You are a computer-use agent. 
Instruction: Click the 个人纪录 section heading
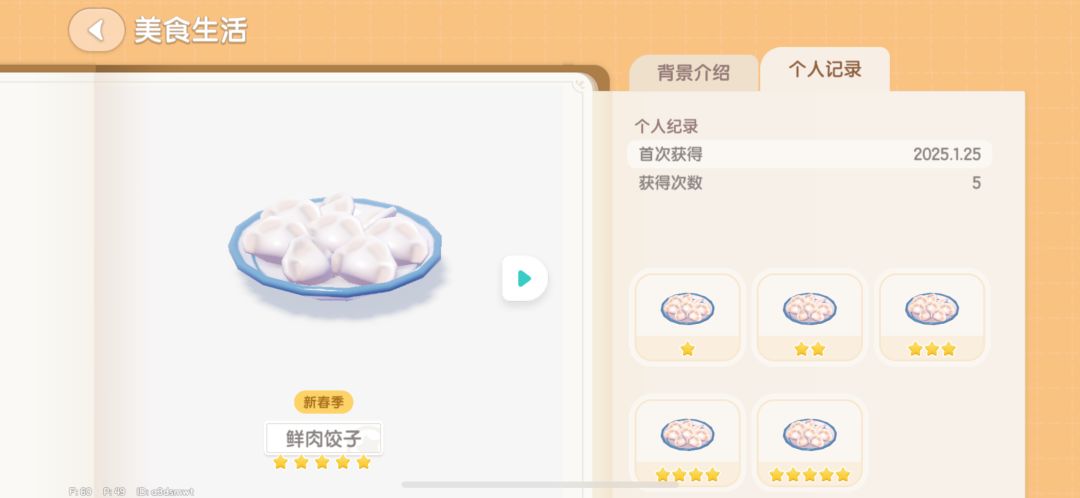(666, 126)
